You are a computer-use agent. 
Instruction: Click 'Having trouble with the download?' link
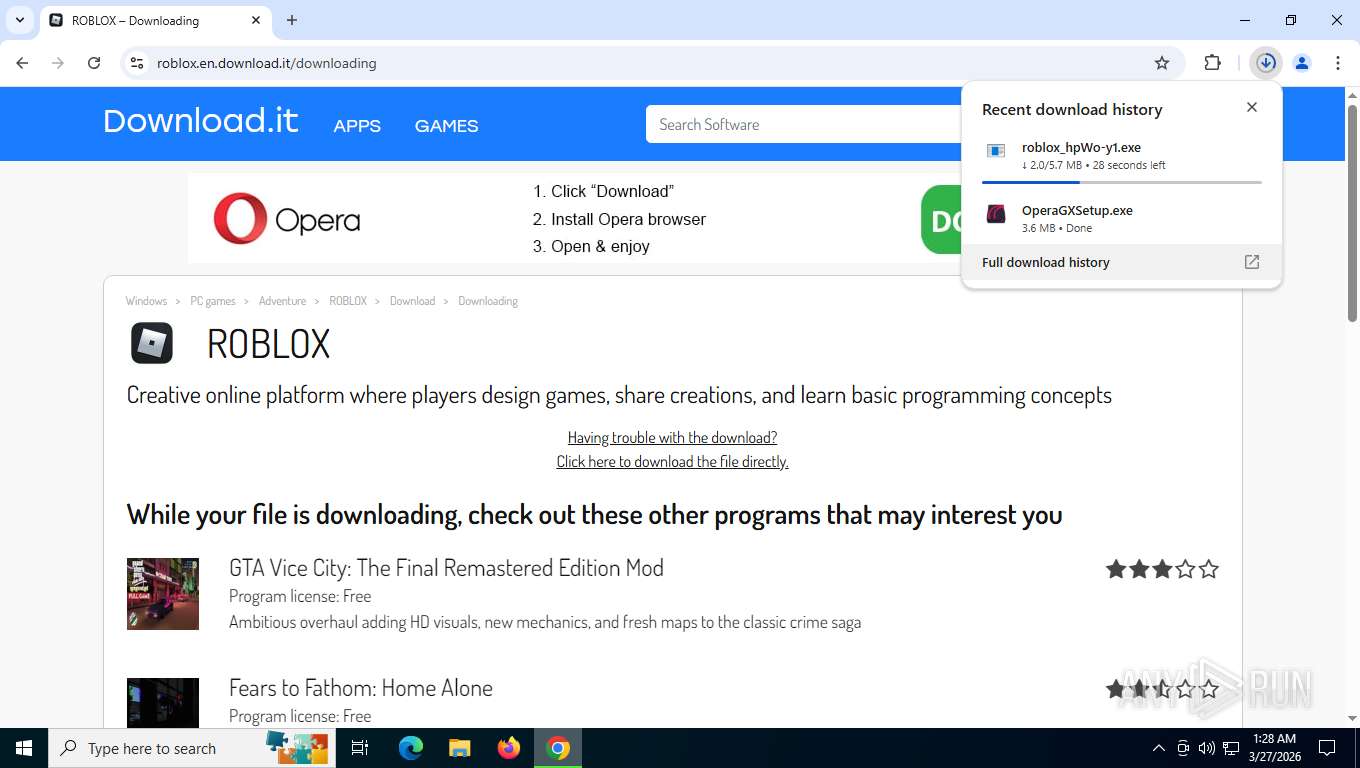(672, 437)
